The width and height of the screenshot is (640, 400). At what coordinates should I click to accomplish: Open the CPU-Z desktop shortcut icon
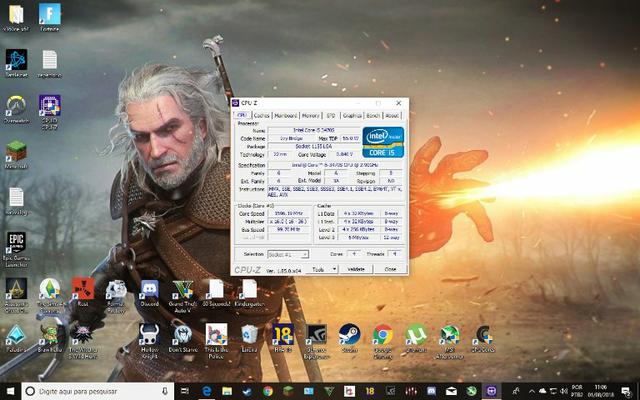coord(50,112)
